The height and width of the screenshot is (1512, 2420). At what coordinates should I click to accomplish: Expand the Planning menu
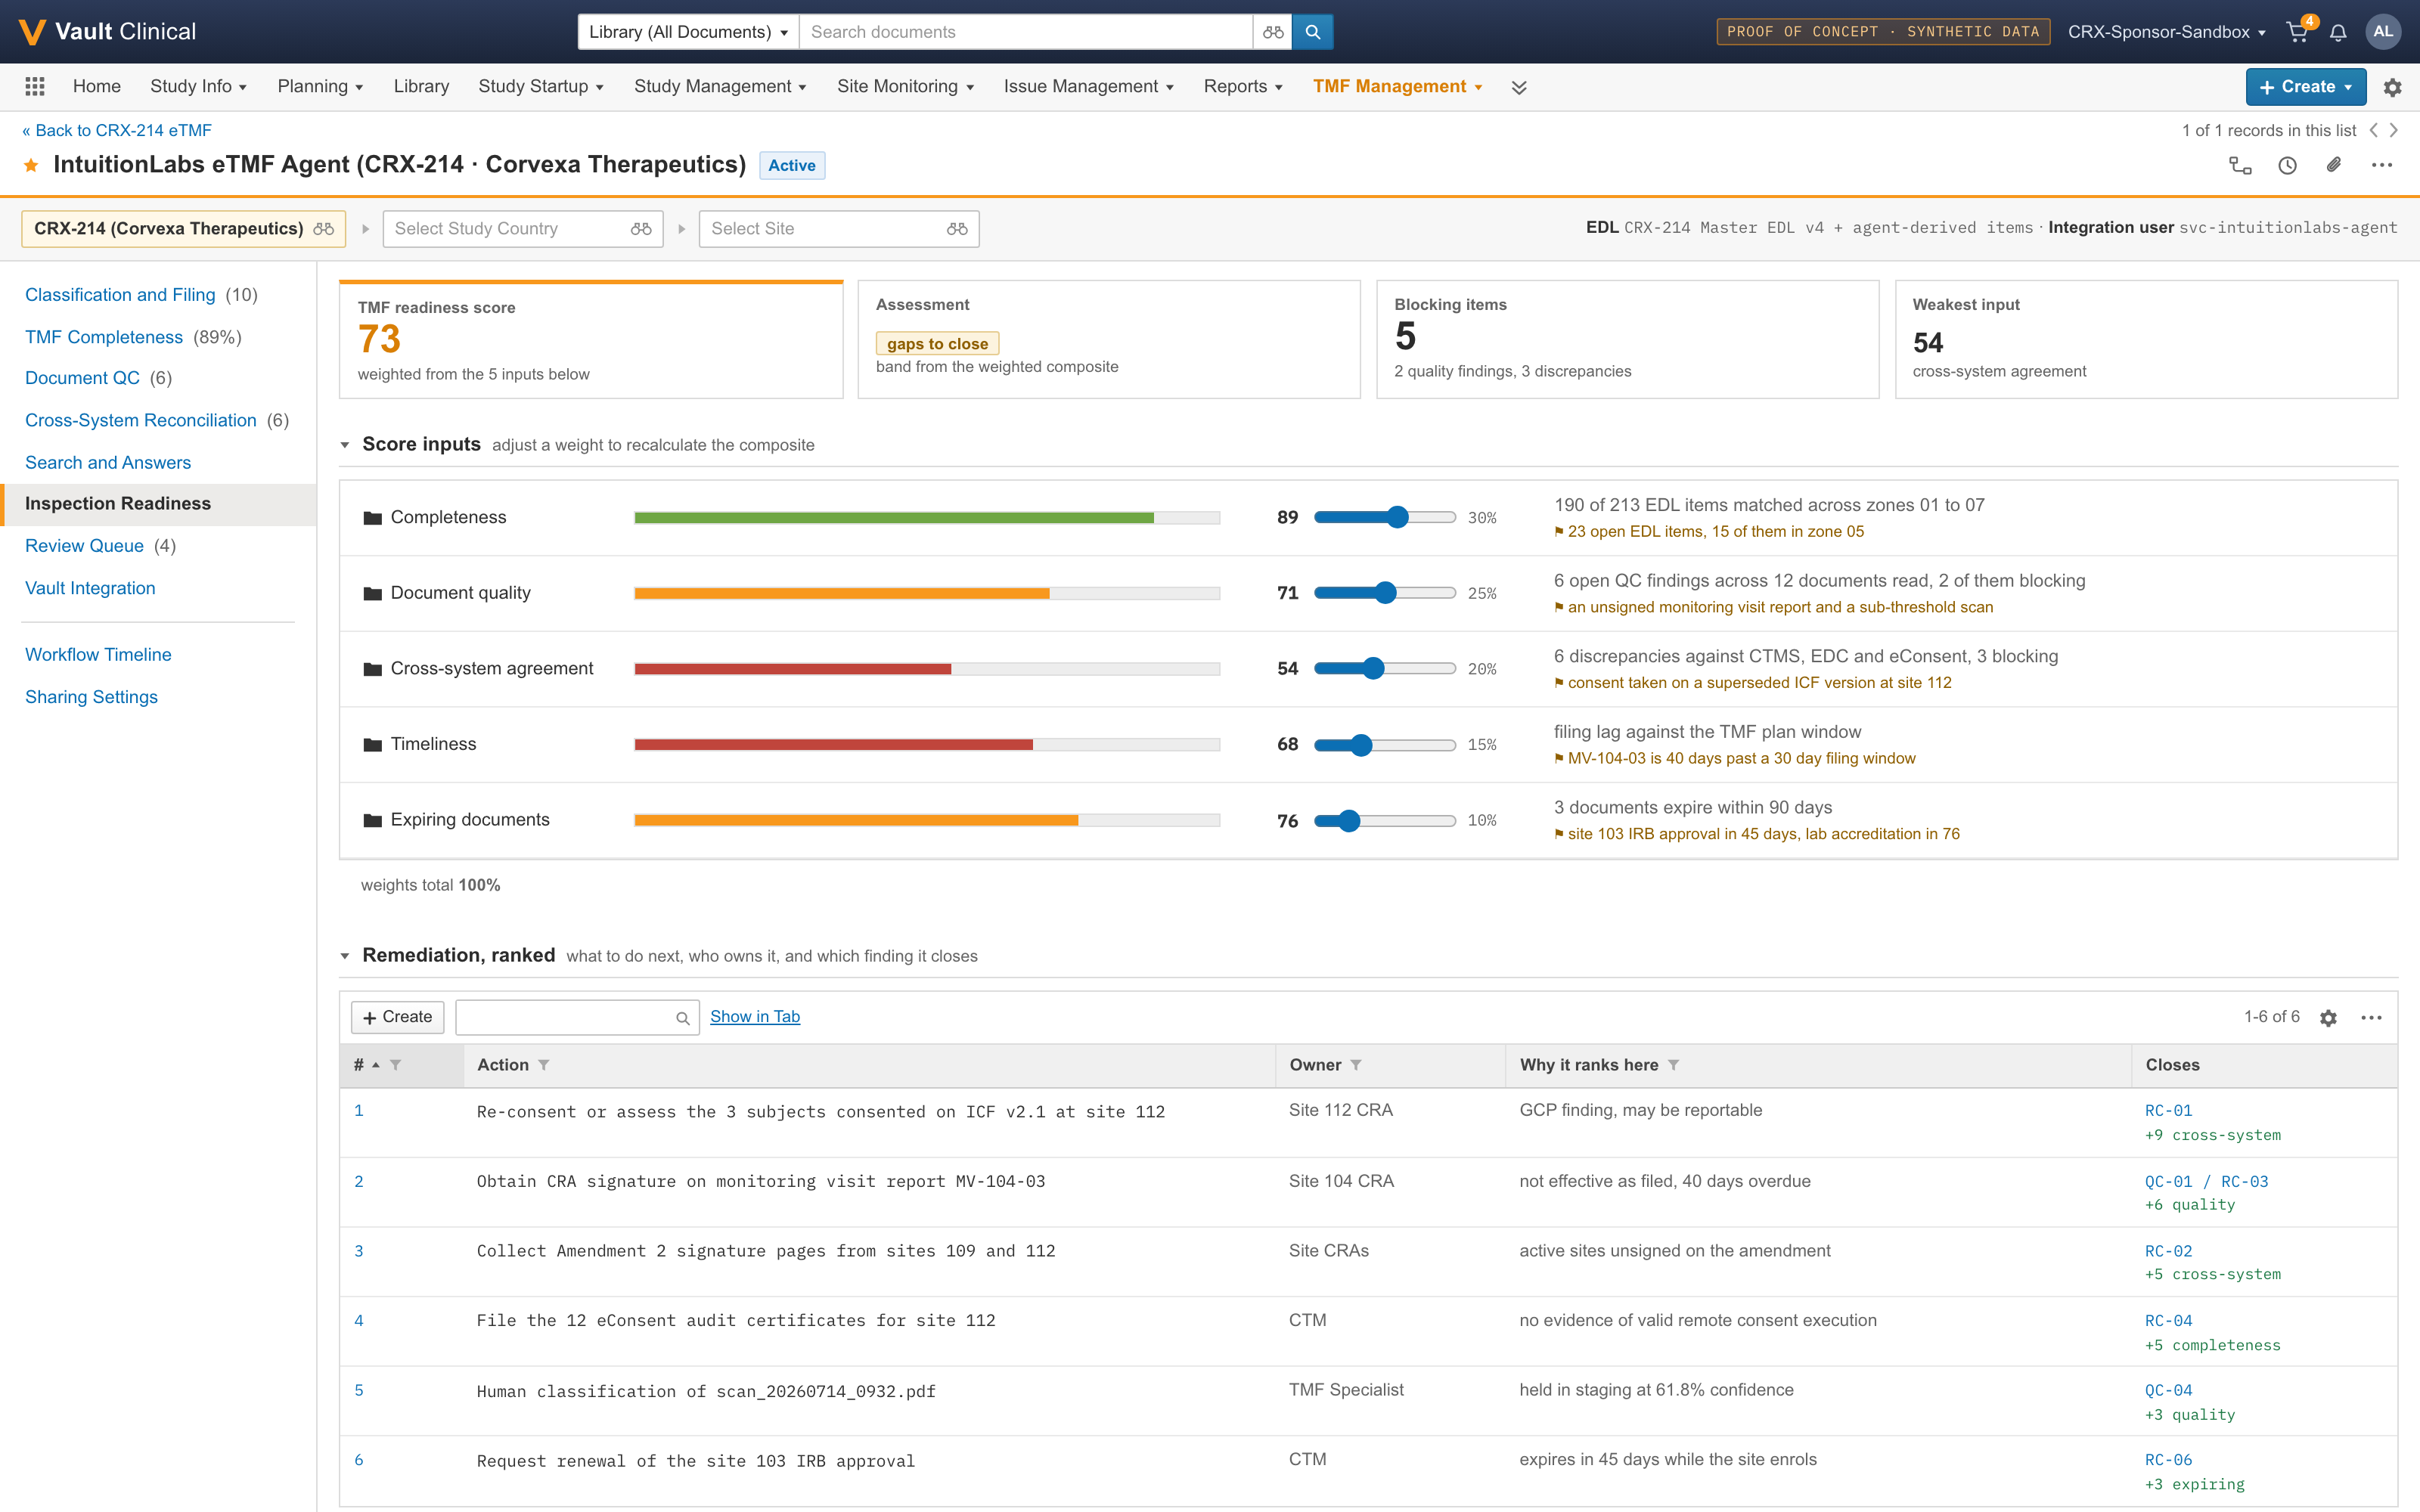point(320,87)
